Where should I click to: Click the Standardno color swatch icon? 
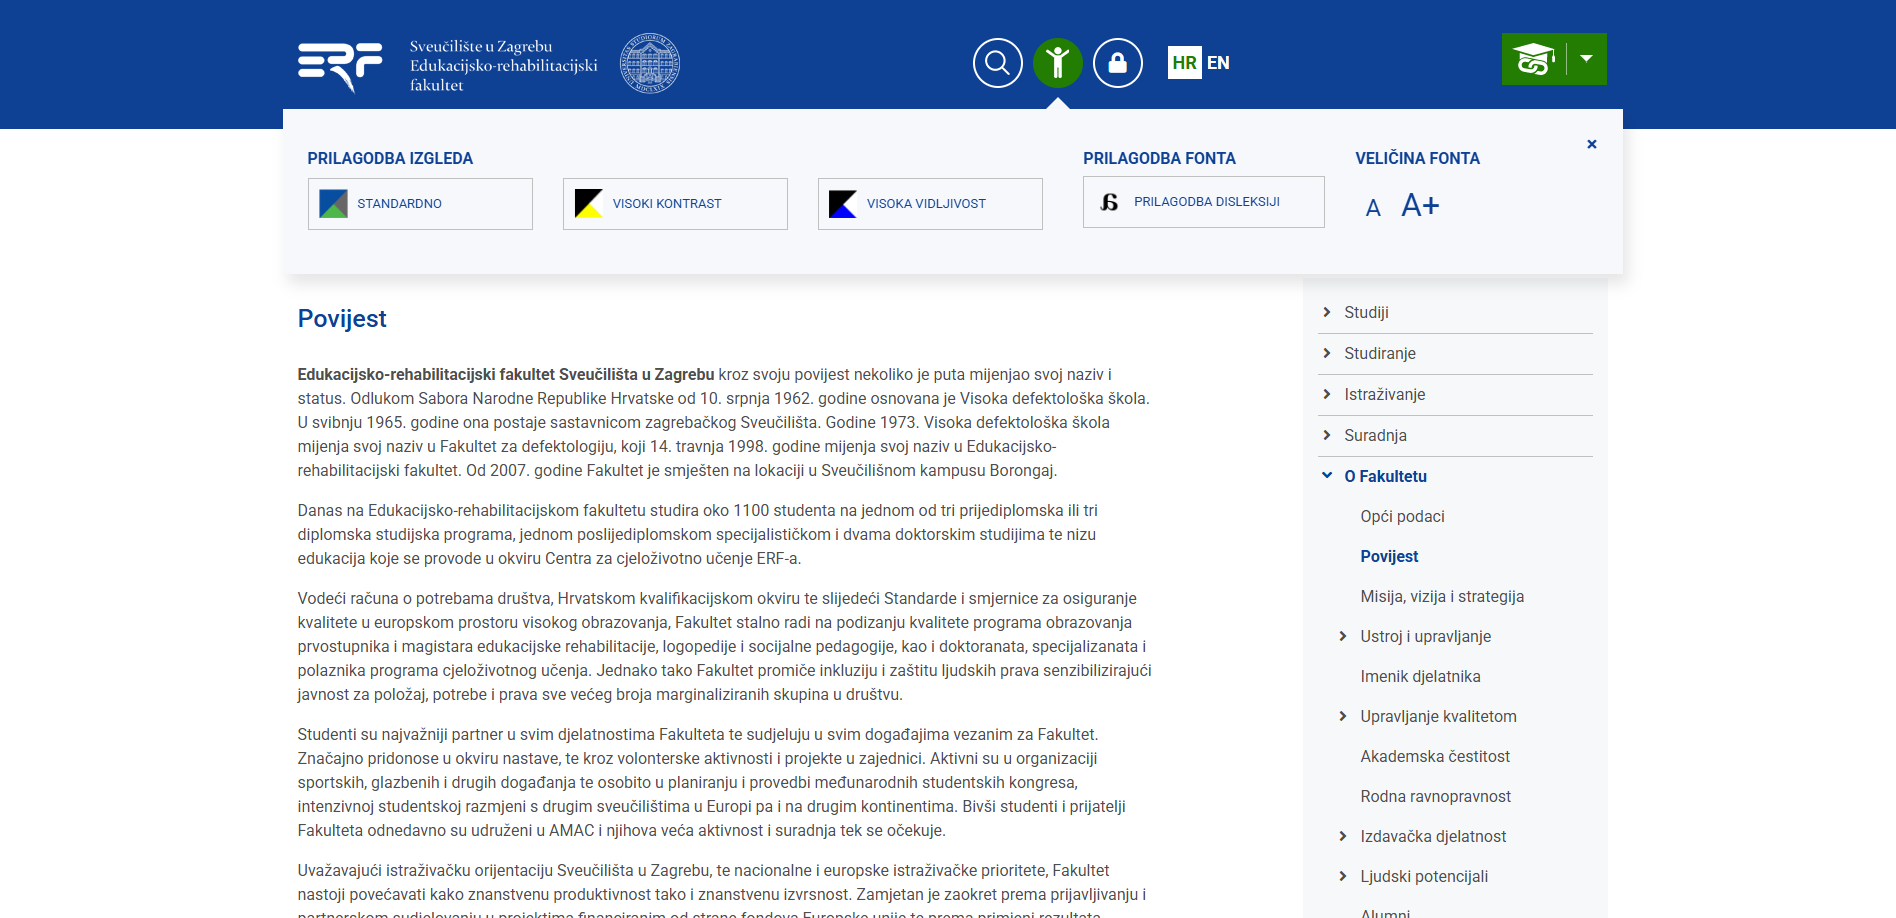[333, 204]
